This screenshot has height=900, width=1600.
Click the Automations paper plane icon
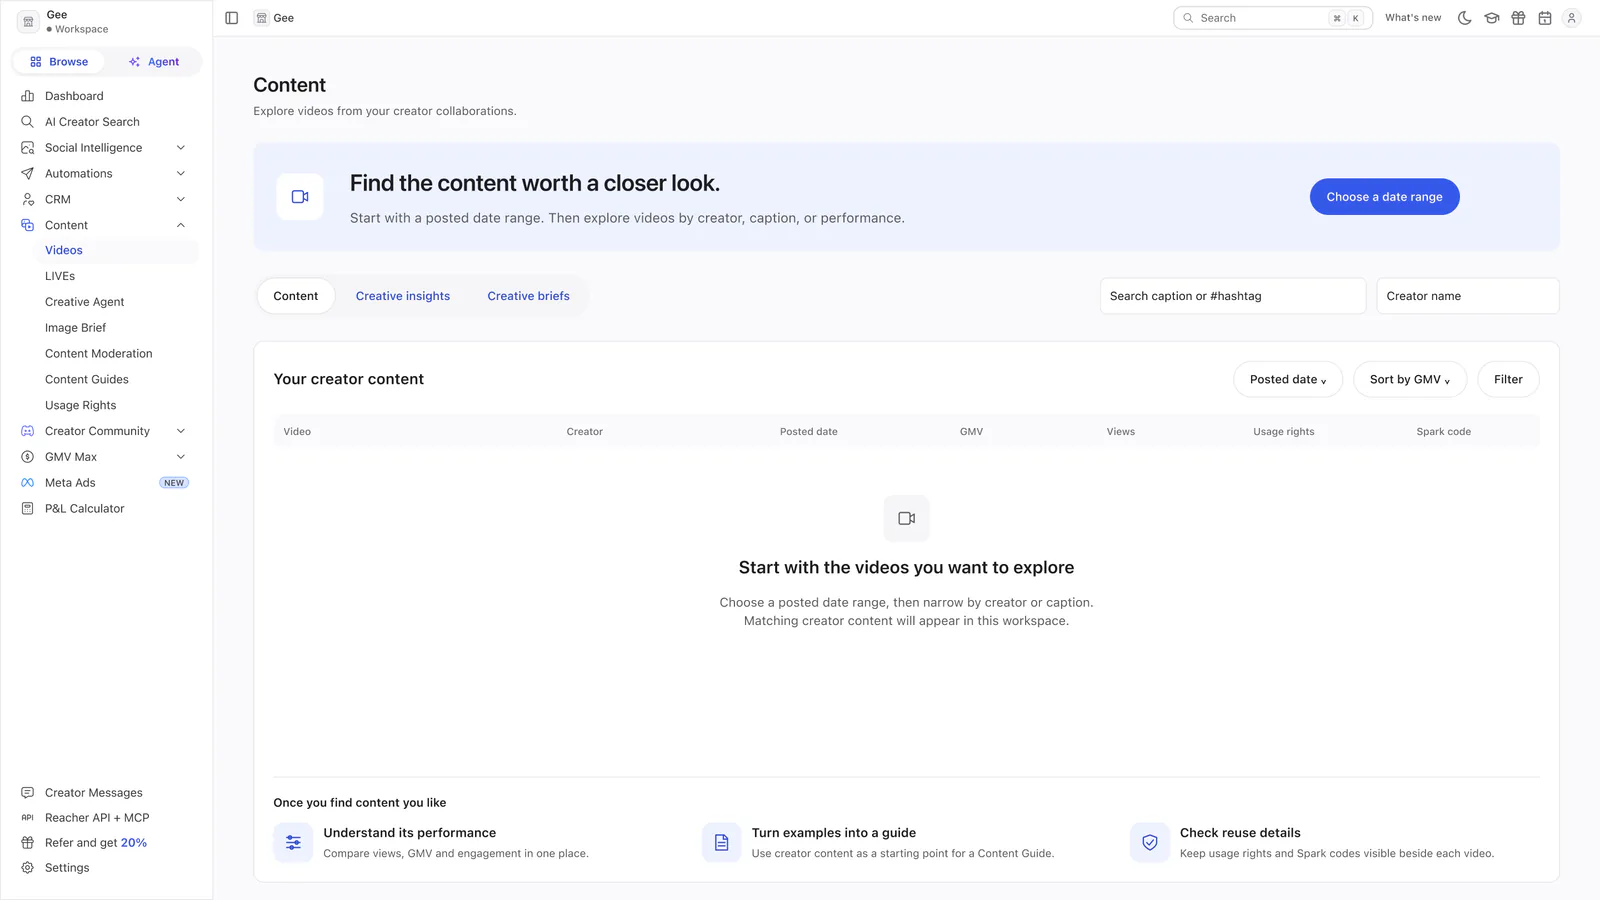point(28,174)
